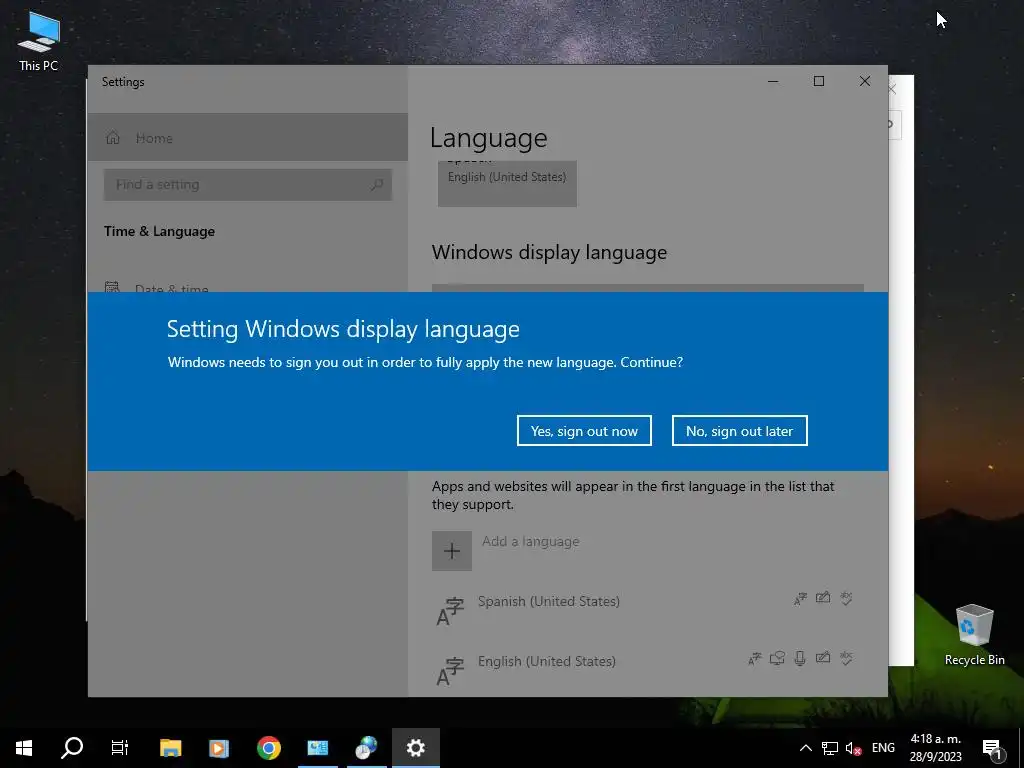
Task: Choose No, sign out later
Action: click(x=739, y=431)
